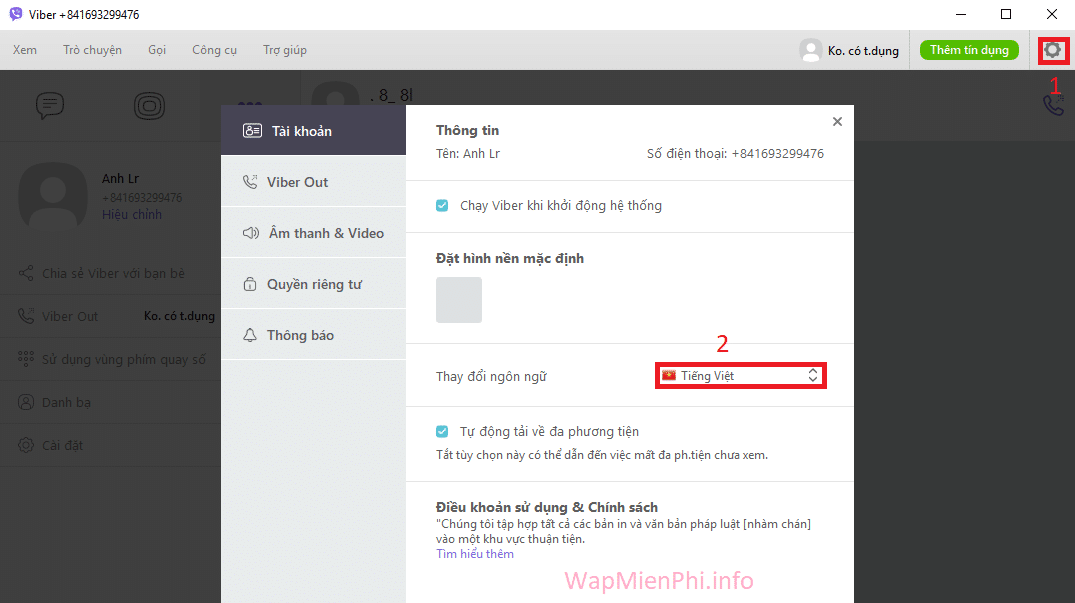The width and height of the screenshot is (1075, 603).
Task: Click the Ko. có t.dụng label in top bar
Action: click(863, 51)
